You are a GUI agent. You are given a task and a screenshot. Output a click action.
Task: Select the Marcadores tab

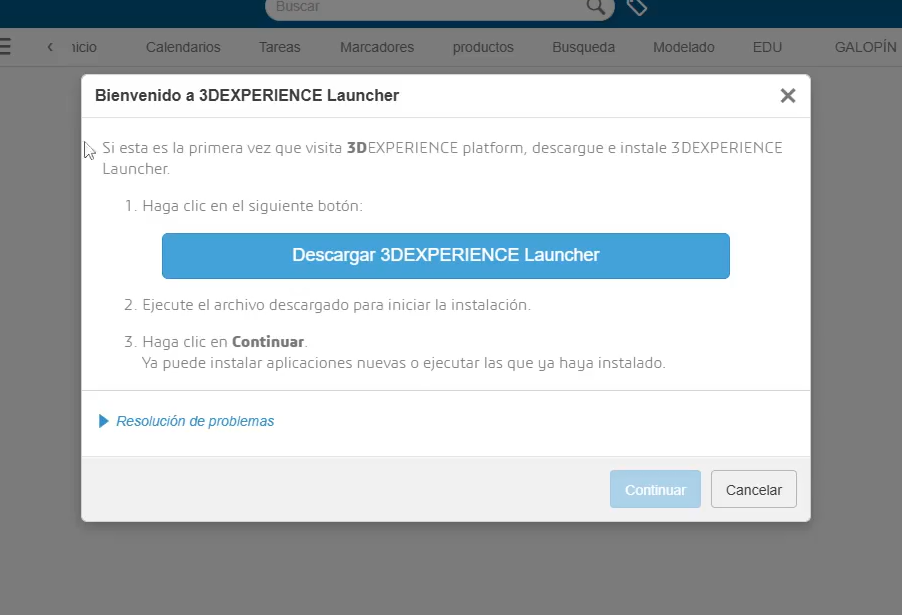click(376, 47)
